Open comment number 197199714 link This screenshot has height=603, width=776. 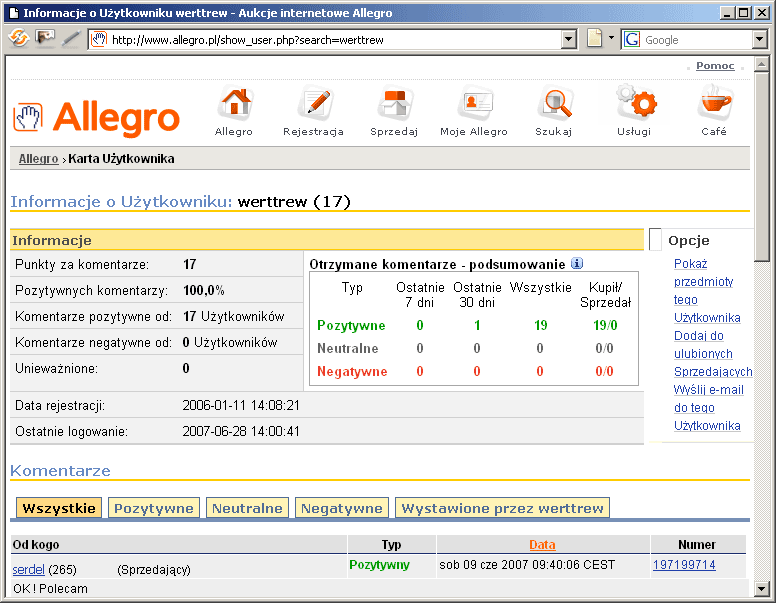(x=684, y=565)
